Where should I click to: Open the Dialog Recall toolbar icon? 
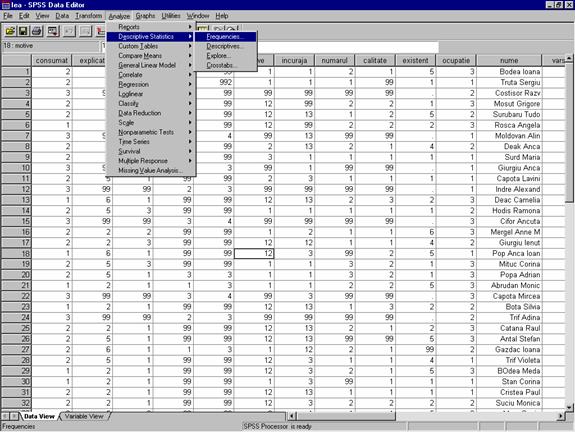53,31
